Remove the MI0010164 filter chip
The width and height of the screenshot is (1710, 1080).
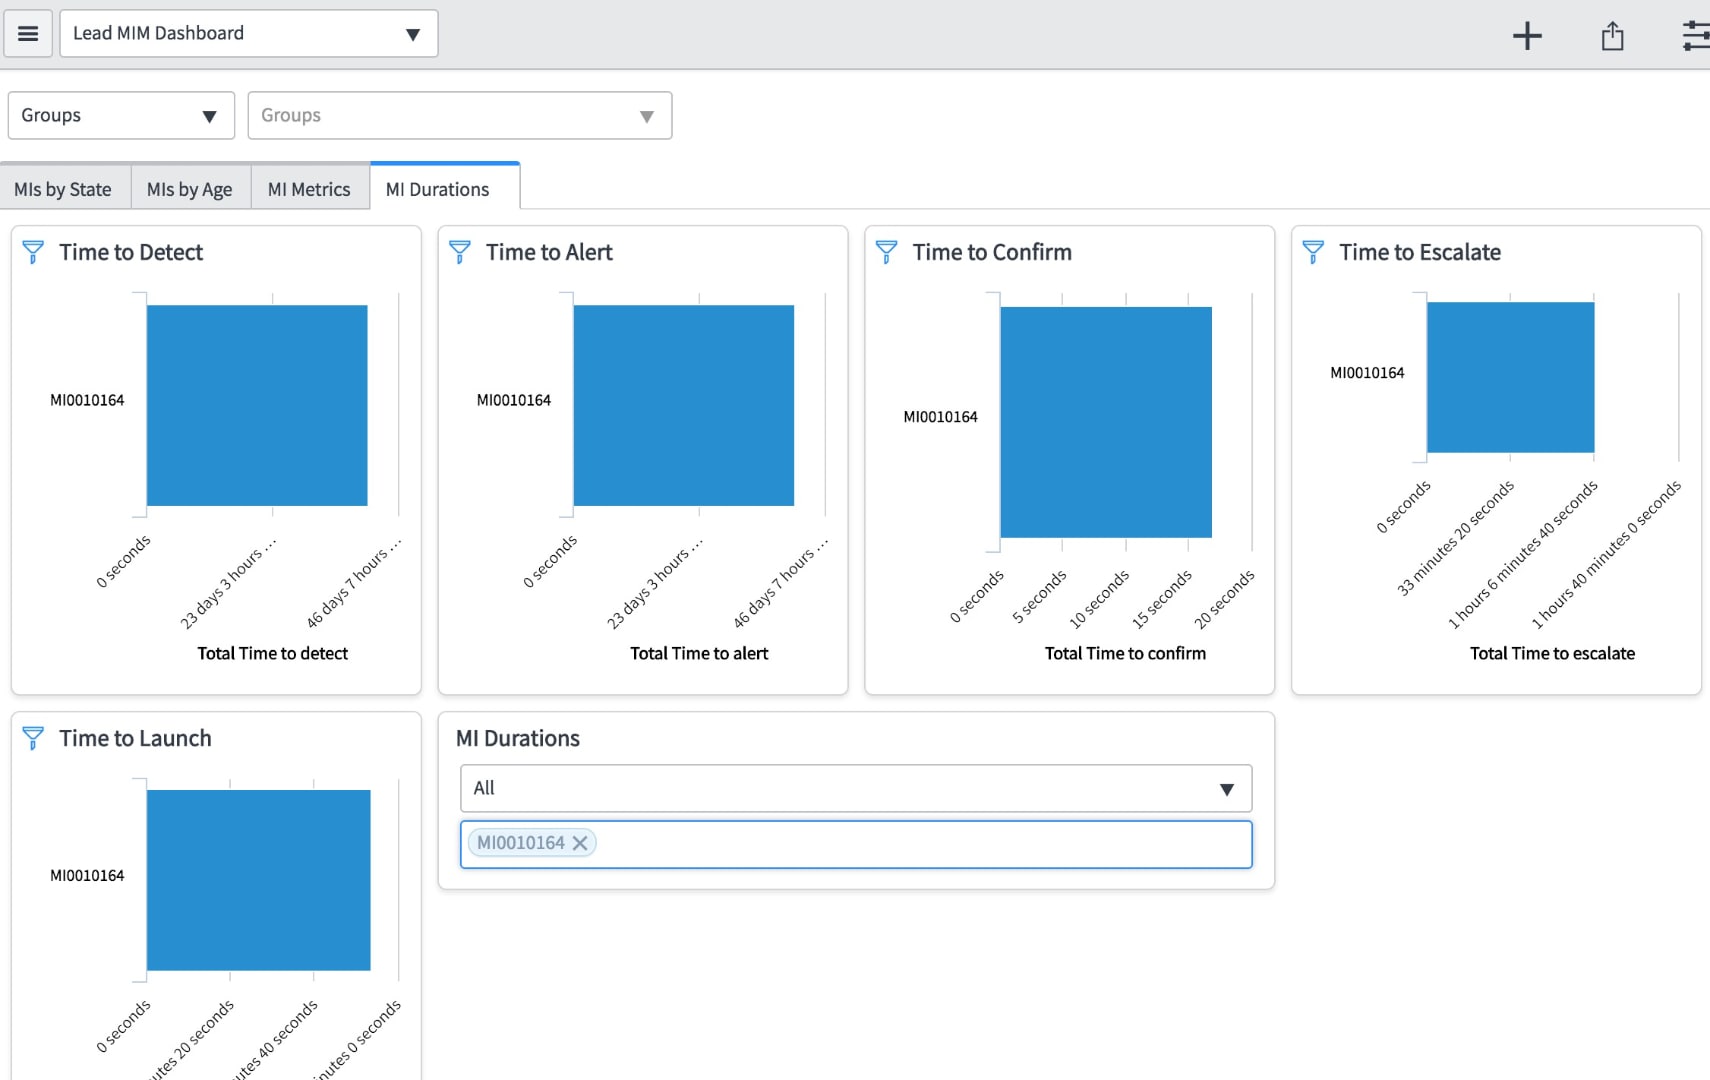click(x=580, y=843)
